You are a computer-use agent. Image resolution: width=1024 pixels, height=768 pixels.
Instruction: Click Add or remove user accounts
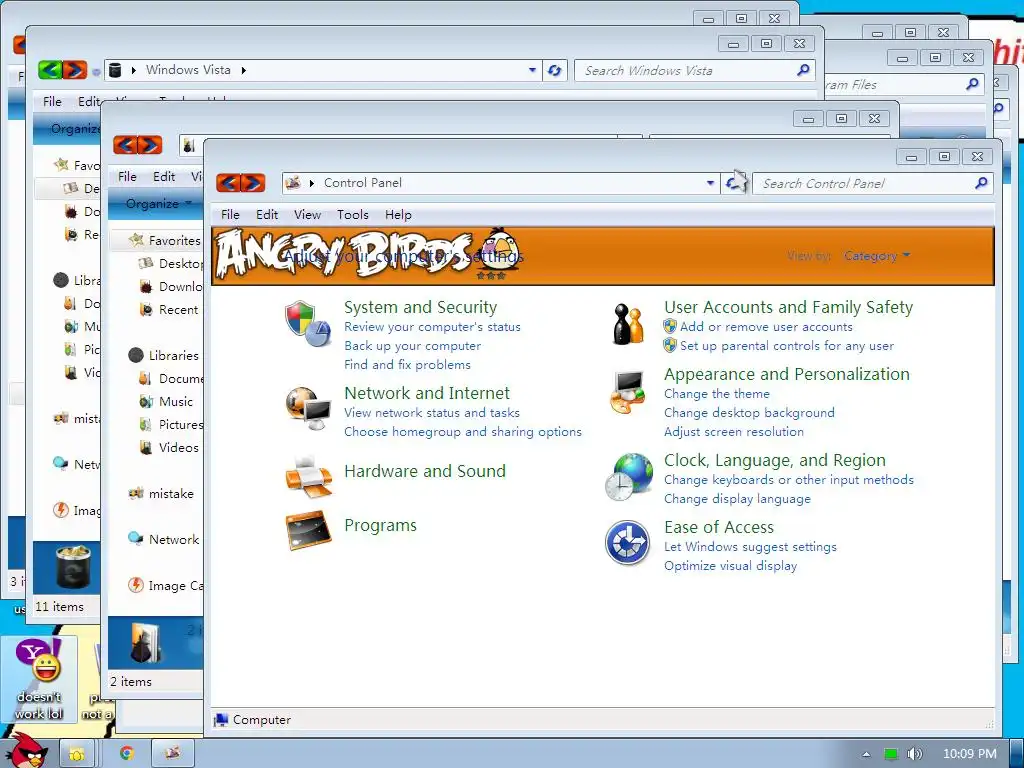tap(766, 327)
